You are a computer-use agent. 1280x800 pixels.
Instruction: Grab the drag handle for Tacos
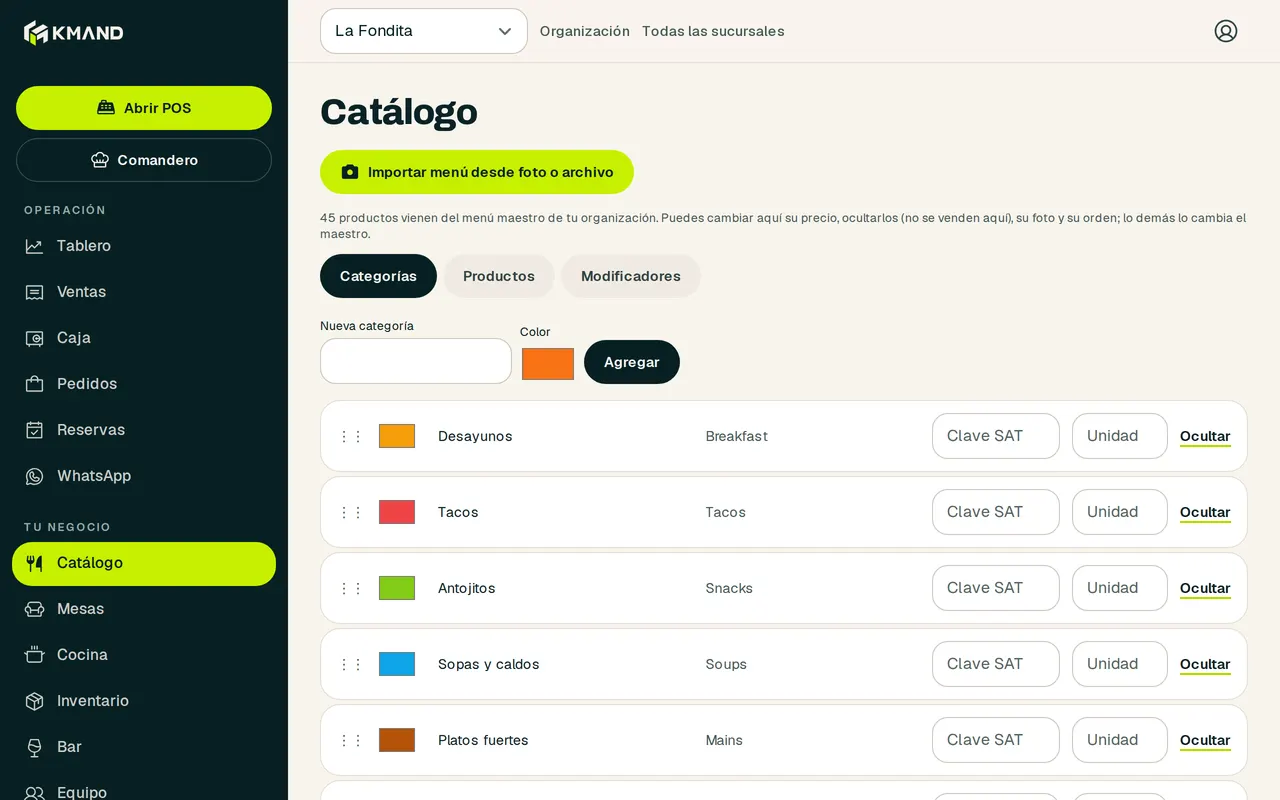[351, 512]
